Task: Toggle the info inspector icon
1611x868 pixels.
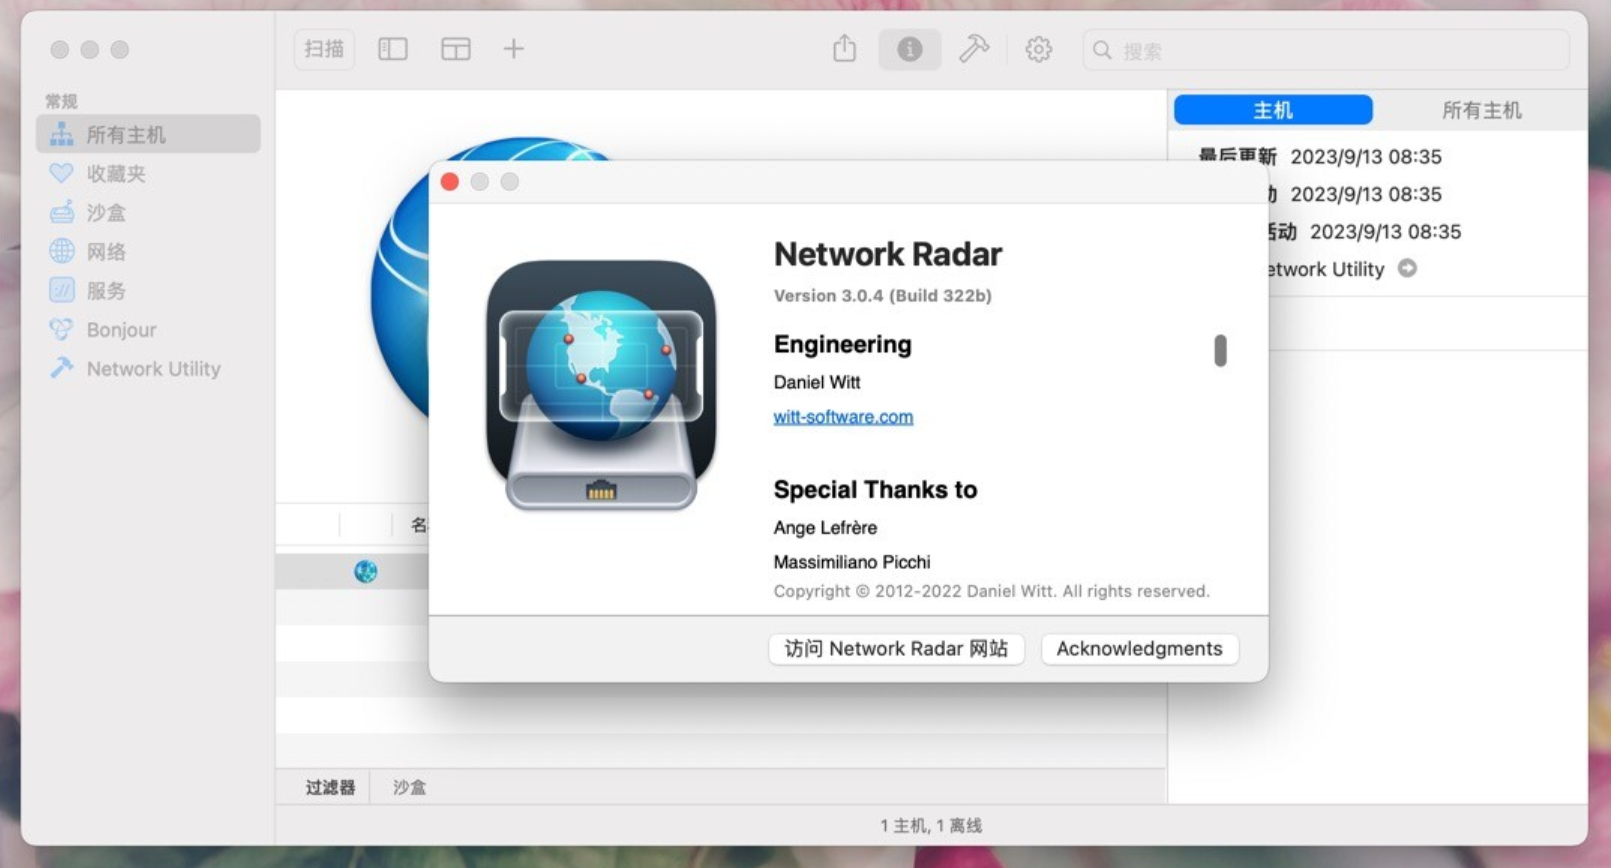Action: (x=909, y=49)
